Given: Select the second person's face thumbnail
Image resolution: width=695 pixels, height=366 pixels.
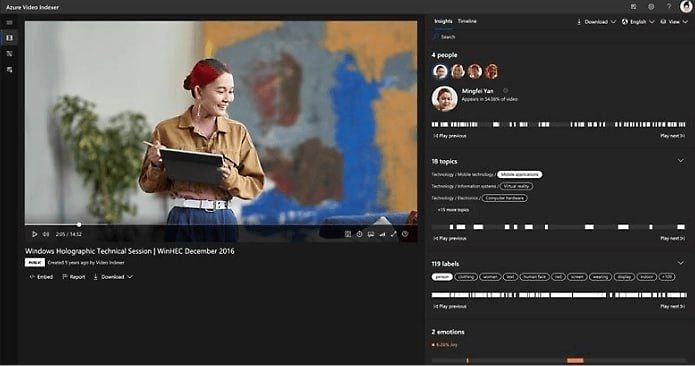Looking at the screenshot, I should click(x=457, y=71).
